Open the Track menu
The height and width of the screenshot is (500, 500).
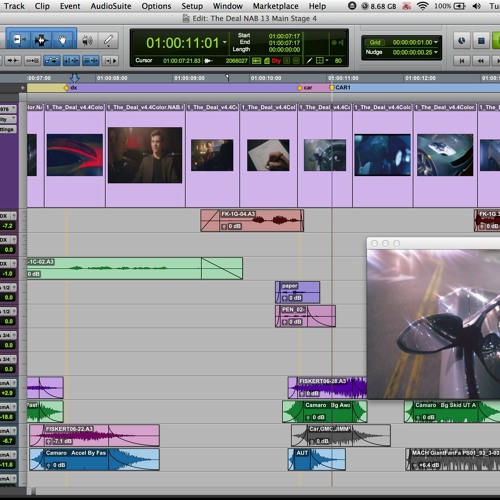coord(14,6)
